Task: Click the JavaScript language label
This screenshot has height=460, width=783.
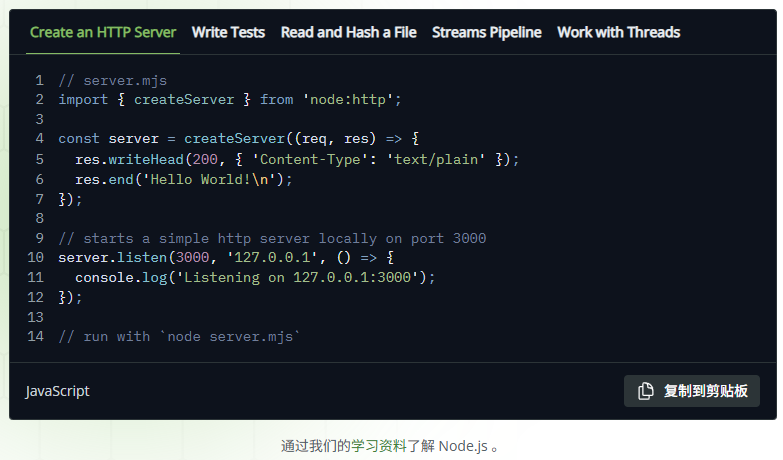Action: 57,391
